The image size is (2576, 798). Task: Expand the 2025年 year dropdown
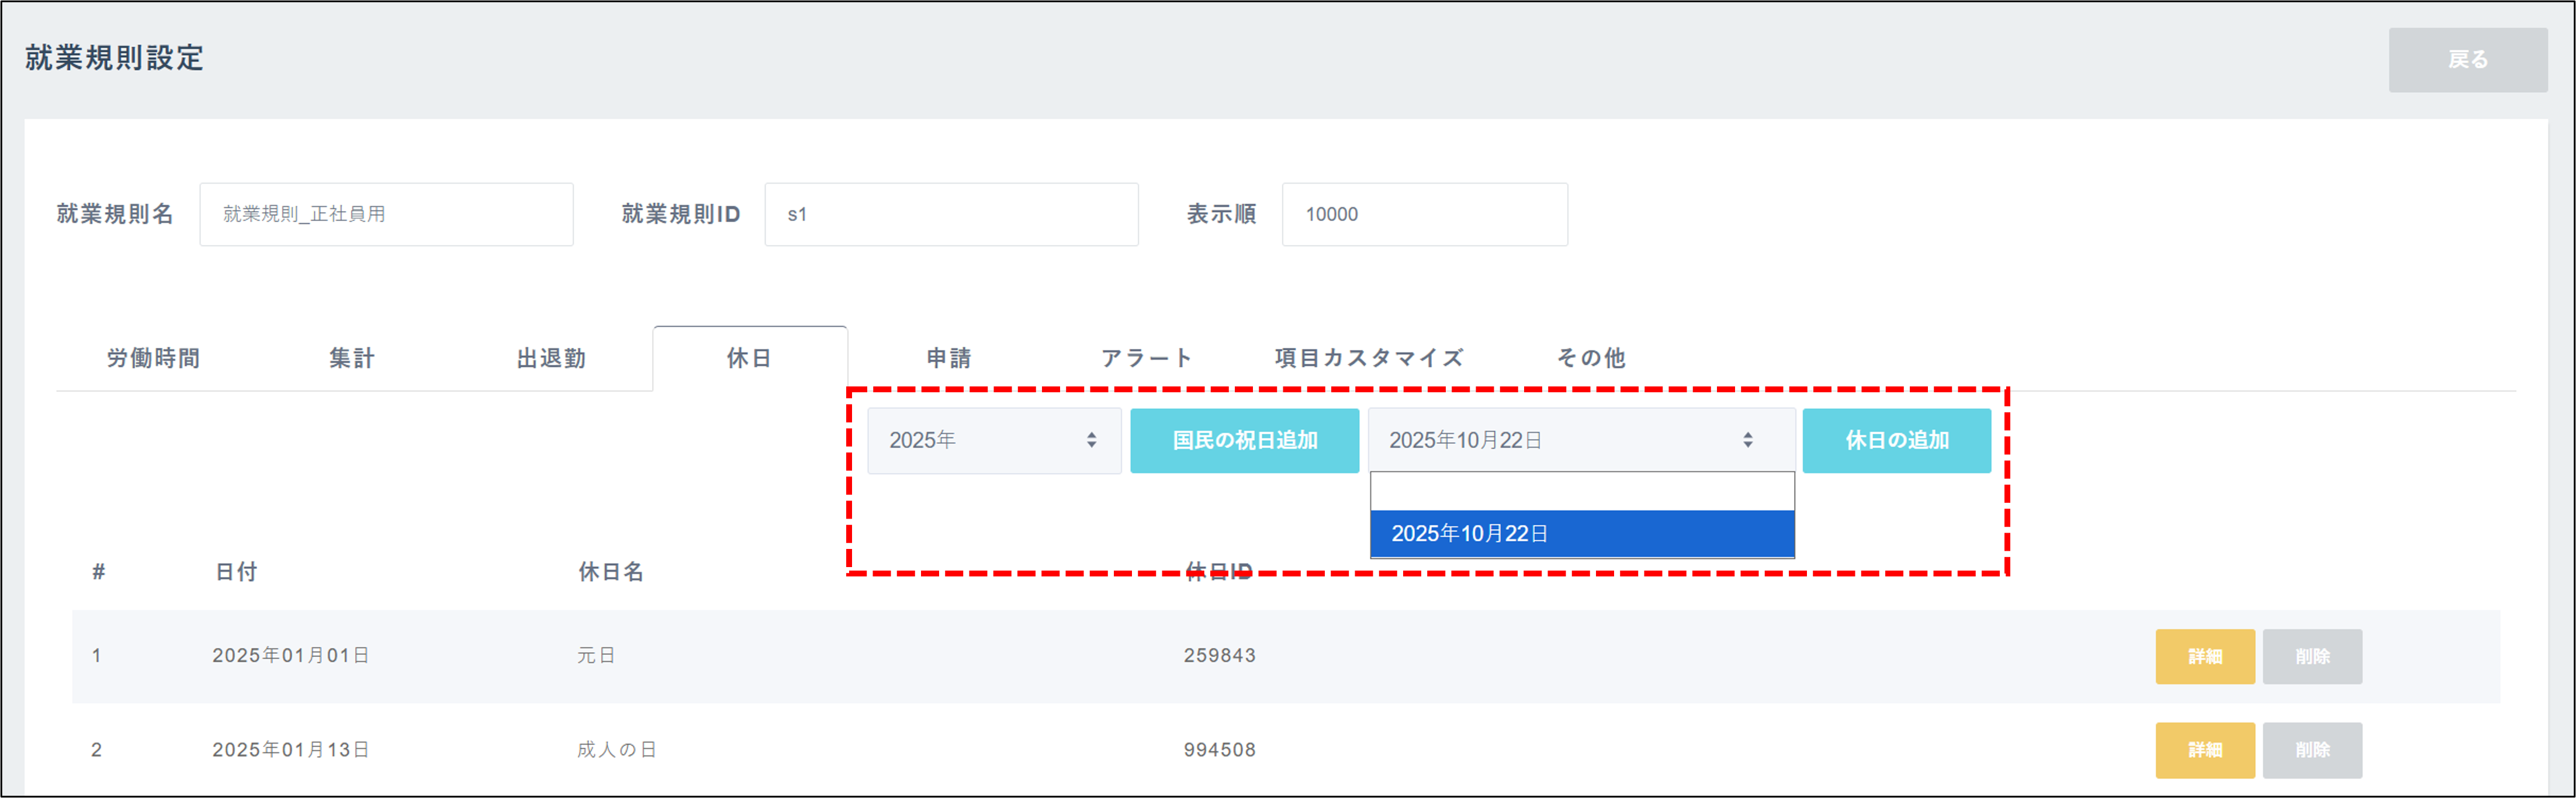[x=993, y=440]
